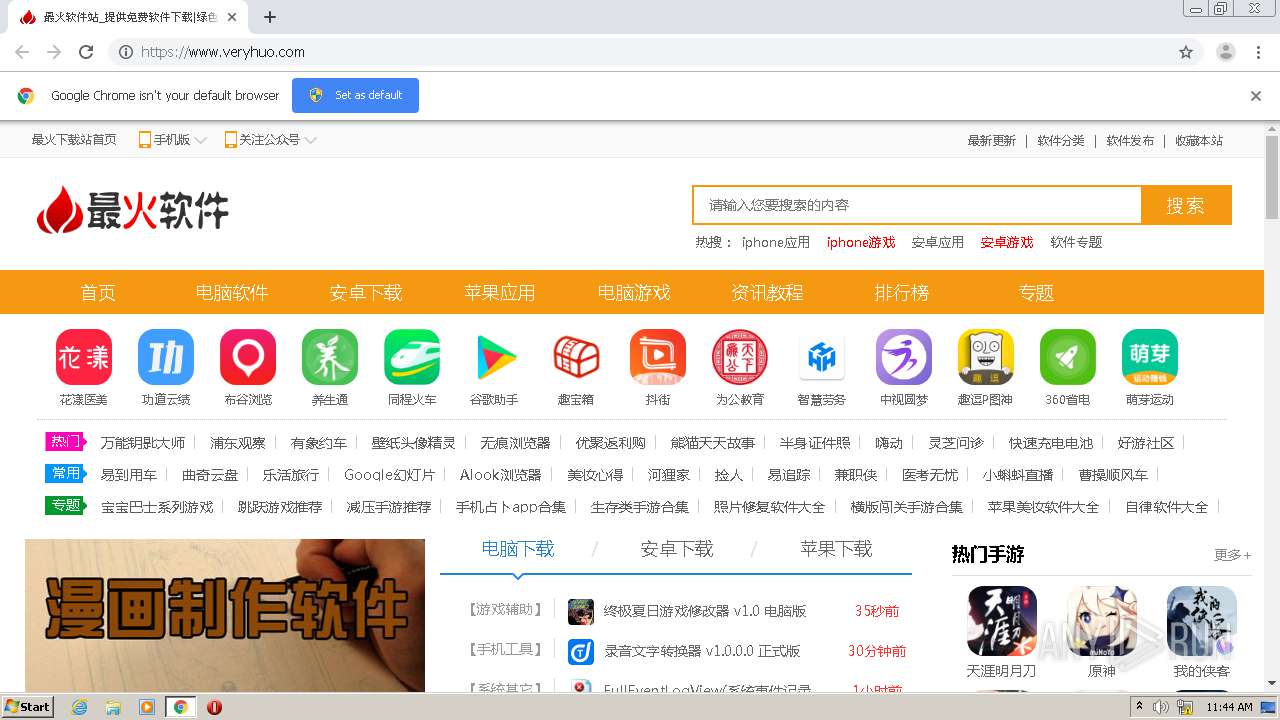
Task: Reload the page in Chrome
Action: 86,52
